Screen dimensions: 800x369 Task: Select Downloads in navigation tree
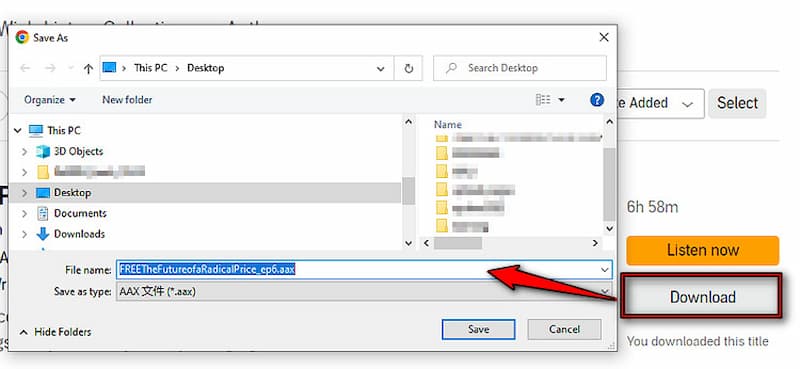pyautogui.click(x=79, y=234)
